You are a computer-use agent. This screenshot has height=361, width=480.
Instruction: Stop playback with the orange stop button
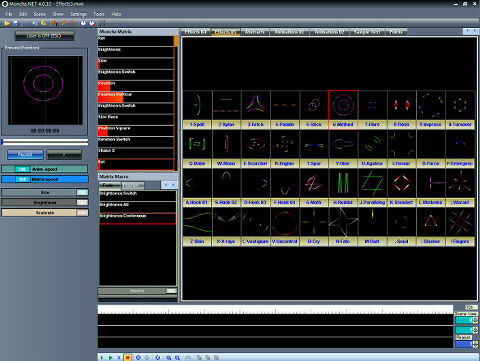(127, 357)
